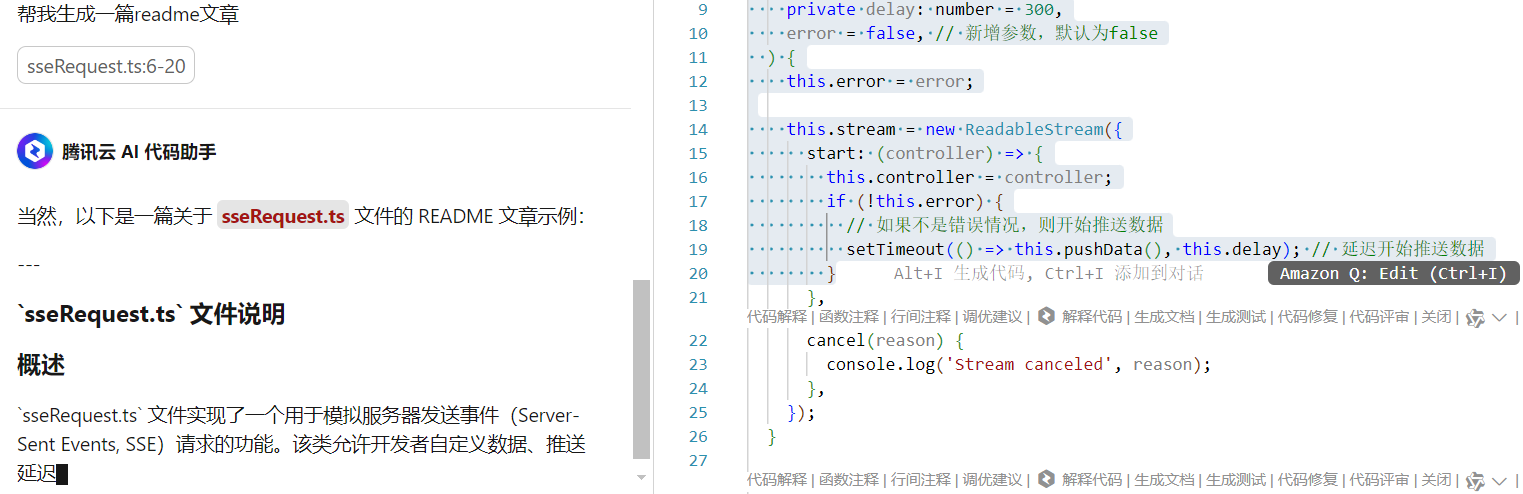1523x494 pixels.
Task: Click the heading `sseRequest.ts` 文件说明
Action: (x=151, y=314)
